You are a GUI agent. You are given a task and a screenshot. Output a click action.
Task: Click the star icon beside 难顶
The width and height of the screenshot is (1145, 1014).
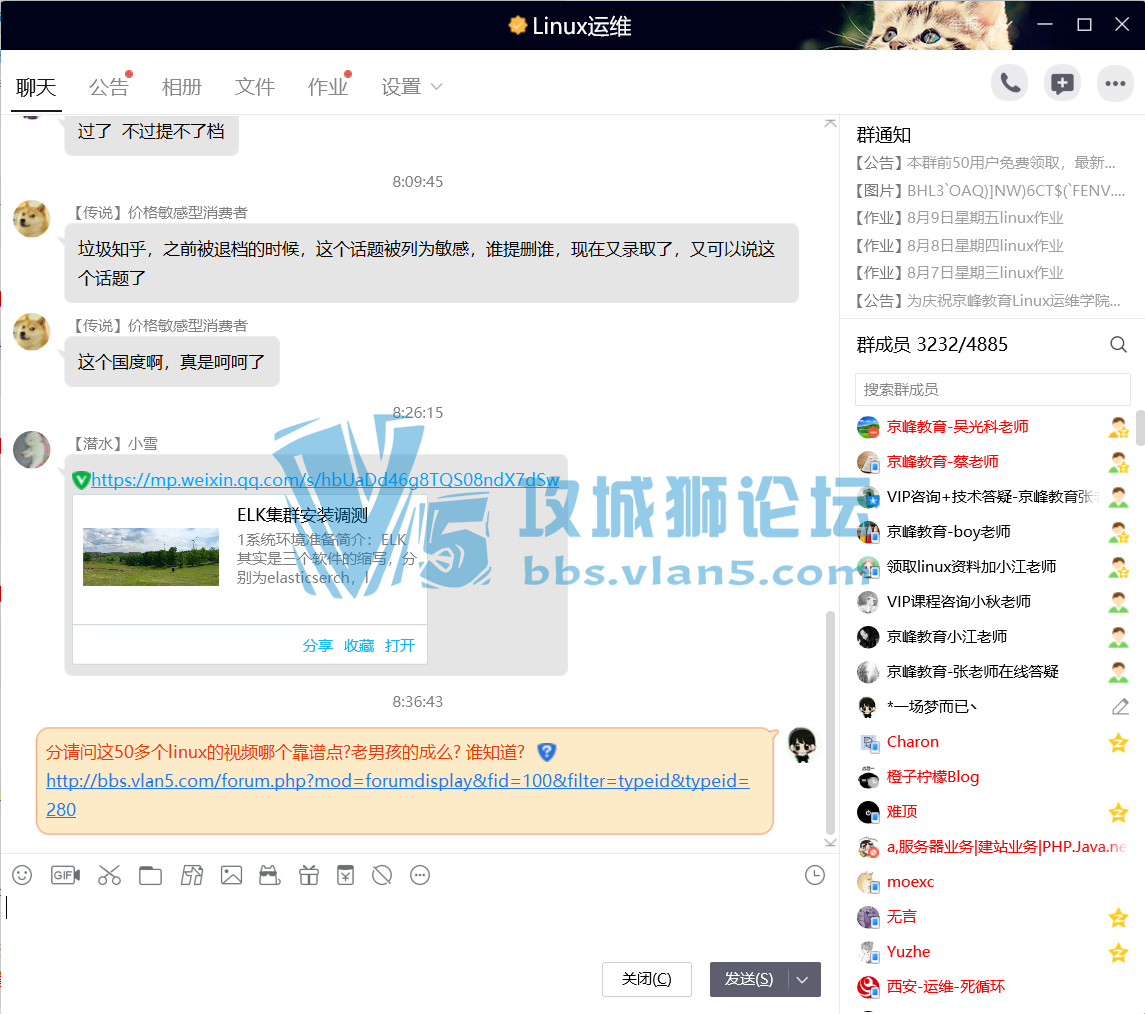(x=1118, y=812)
